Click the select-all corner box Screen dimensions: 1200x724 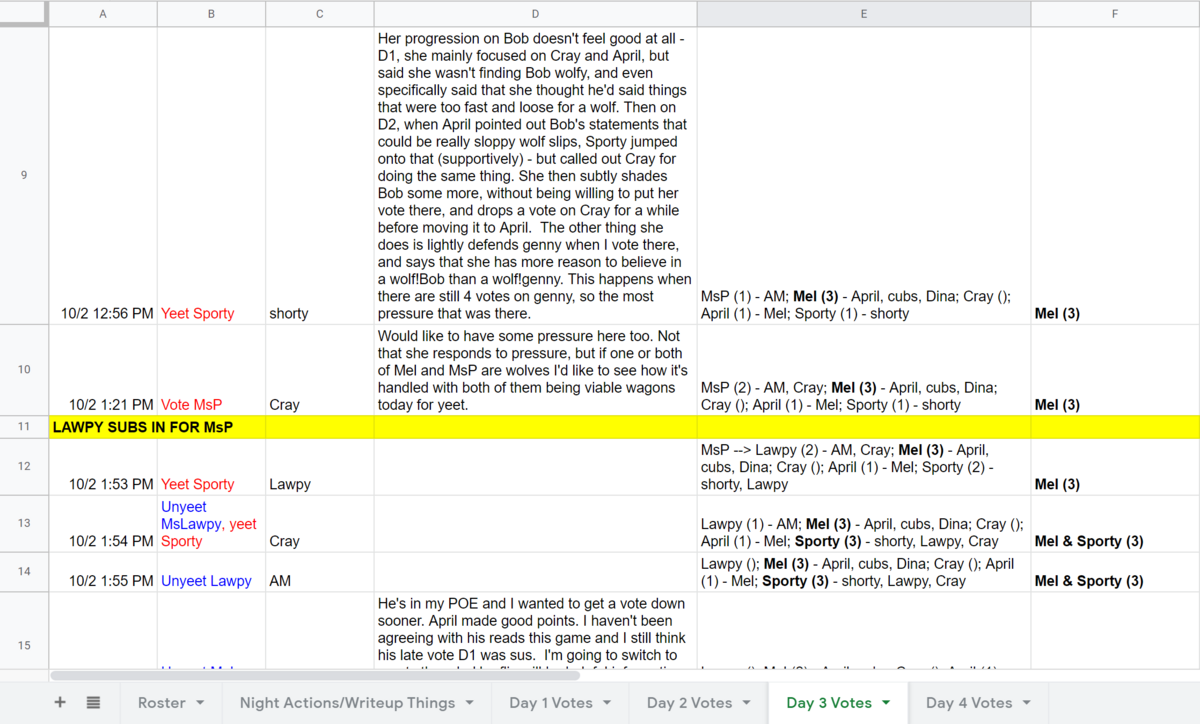(x=24, y=14)
